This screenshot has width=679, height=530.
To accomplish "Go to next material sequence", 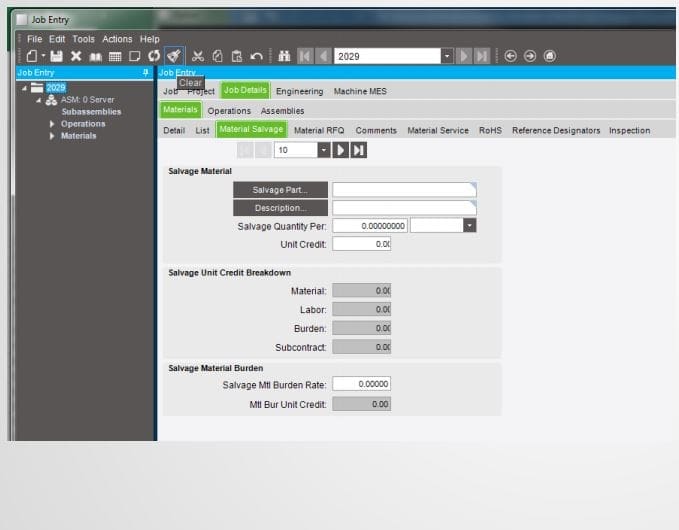I will click(x=340, y=150).
